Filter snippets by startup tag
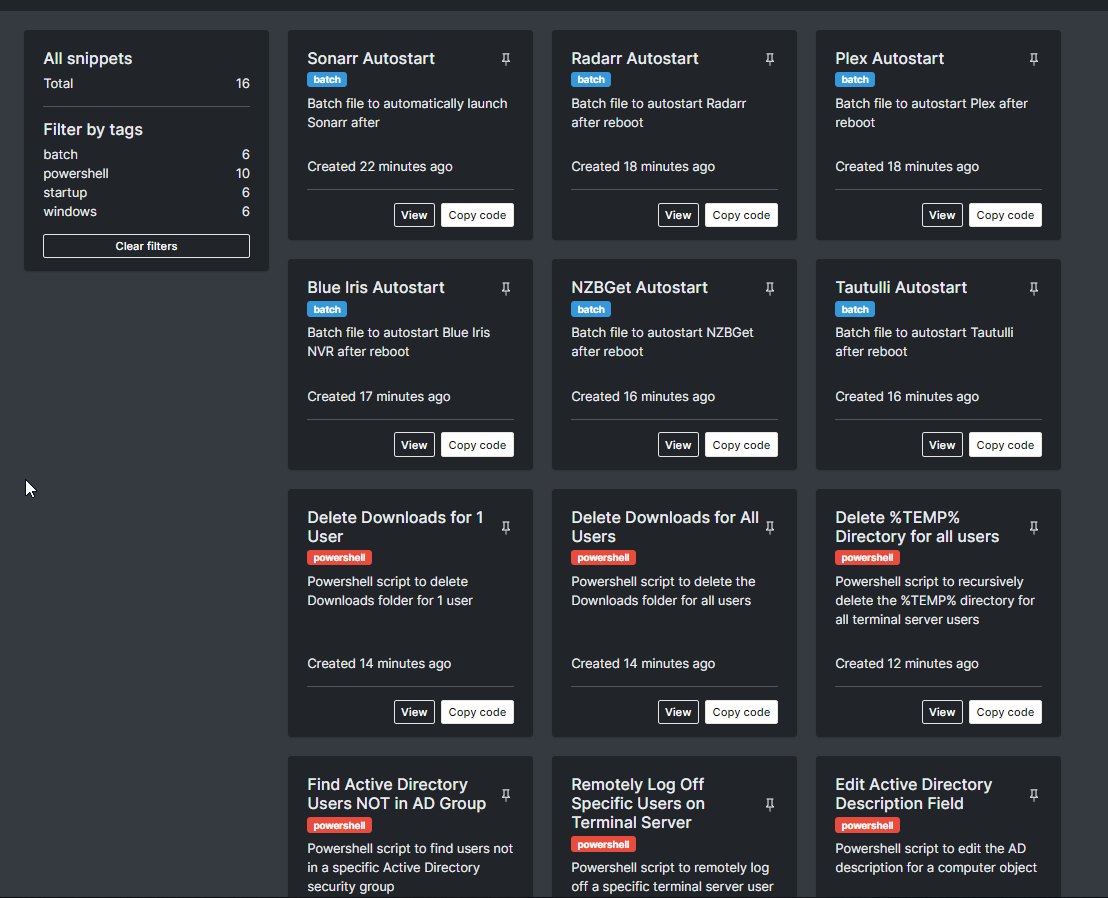This screenshot has height=898, width=1108. pos(146,192)
